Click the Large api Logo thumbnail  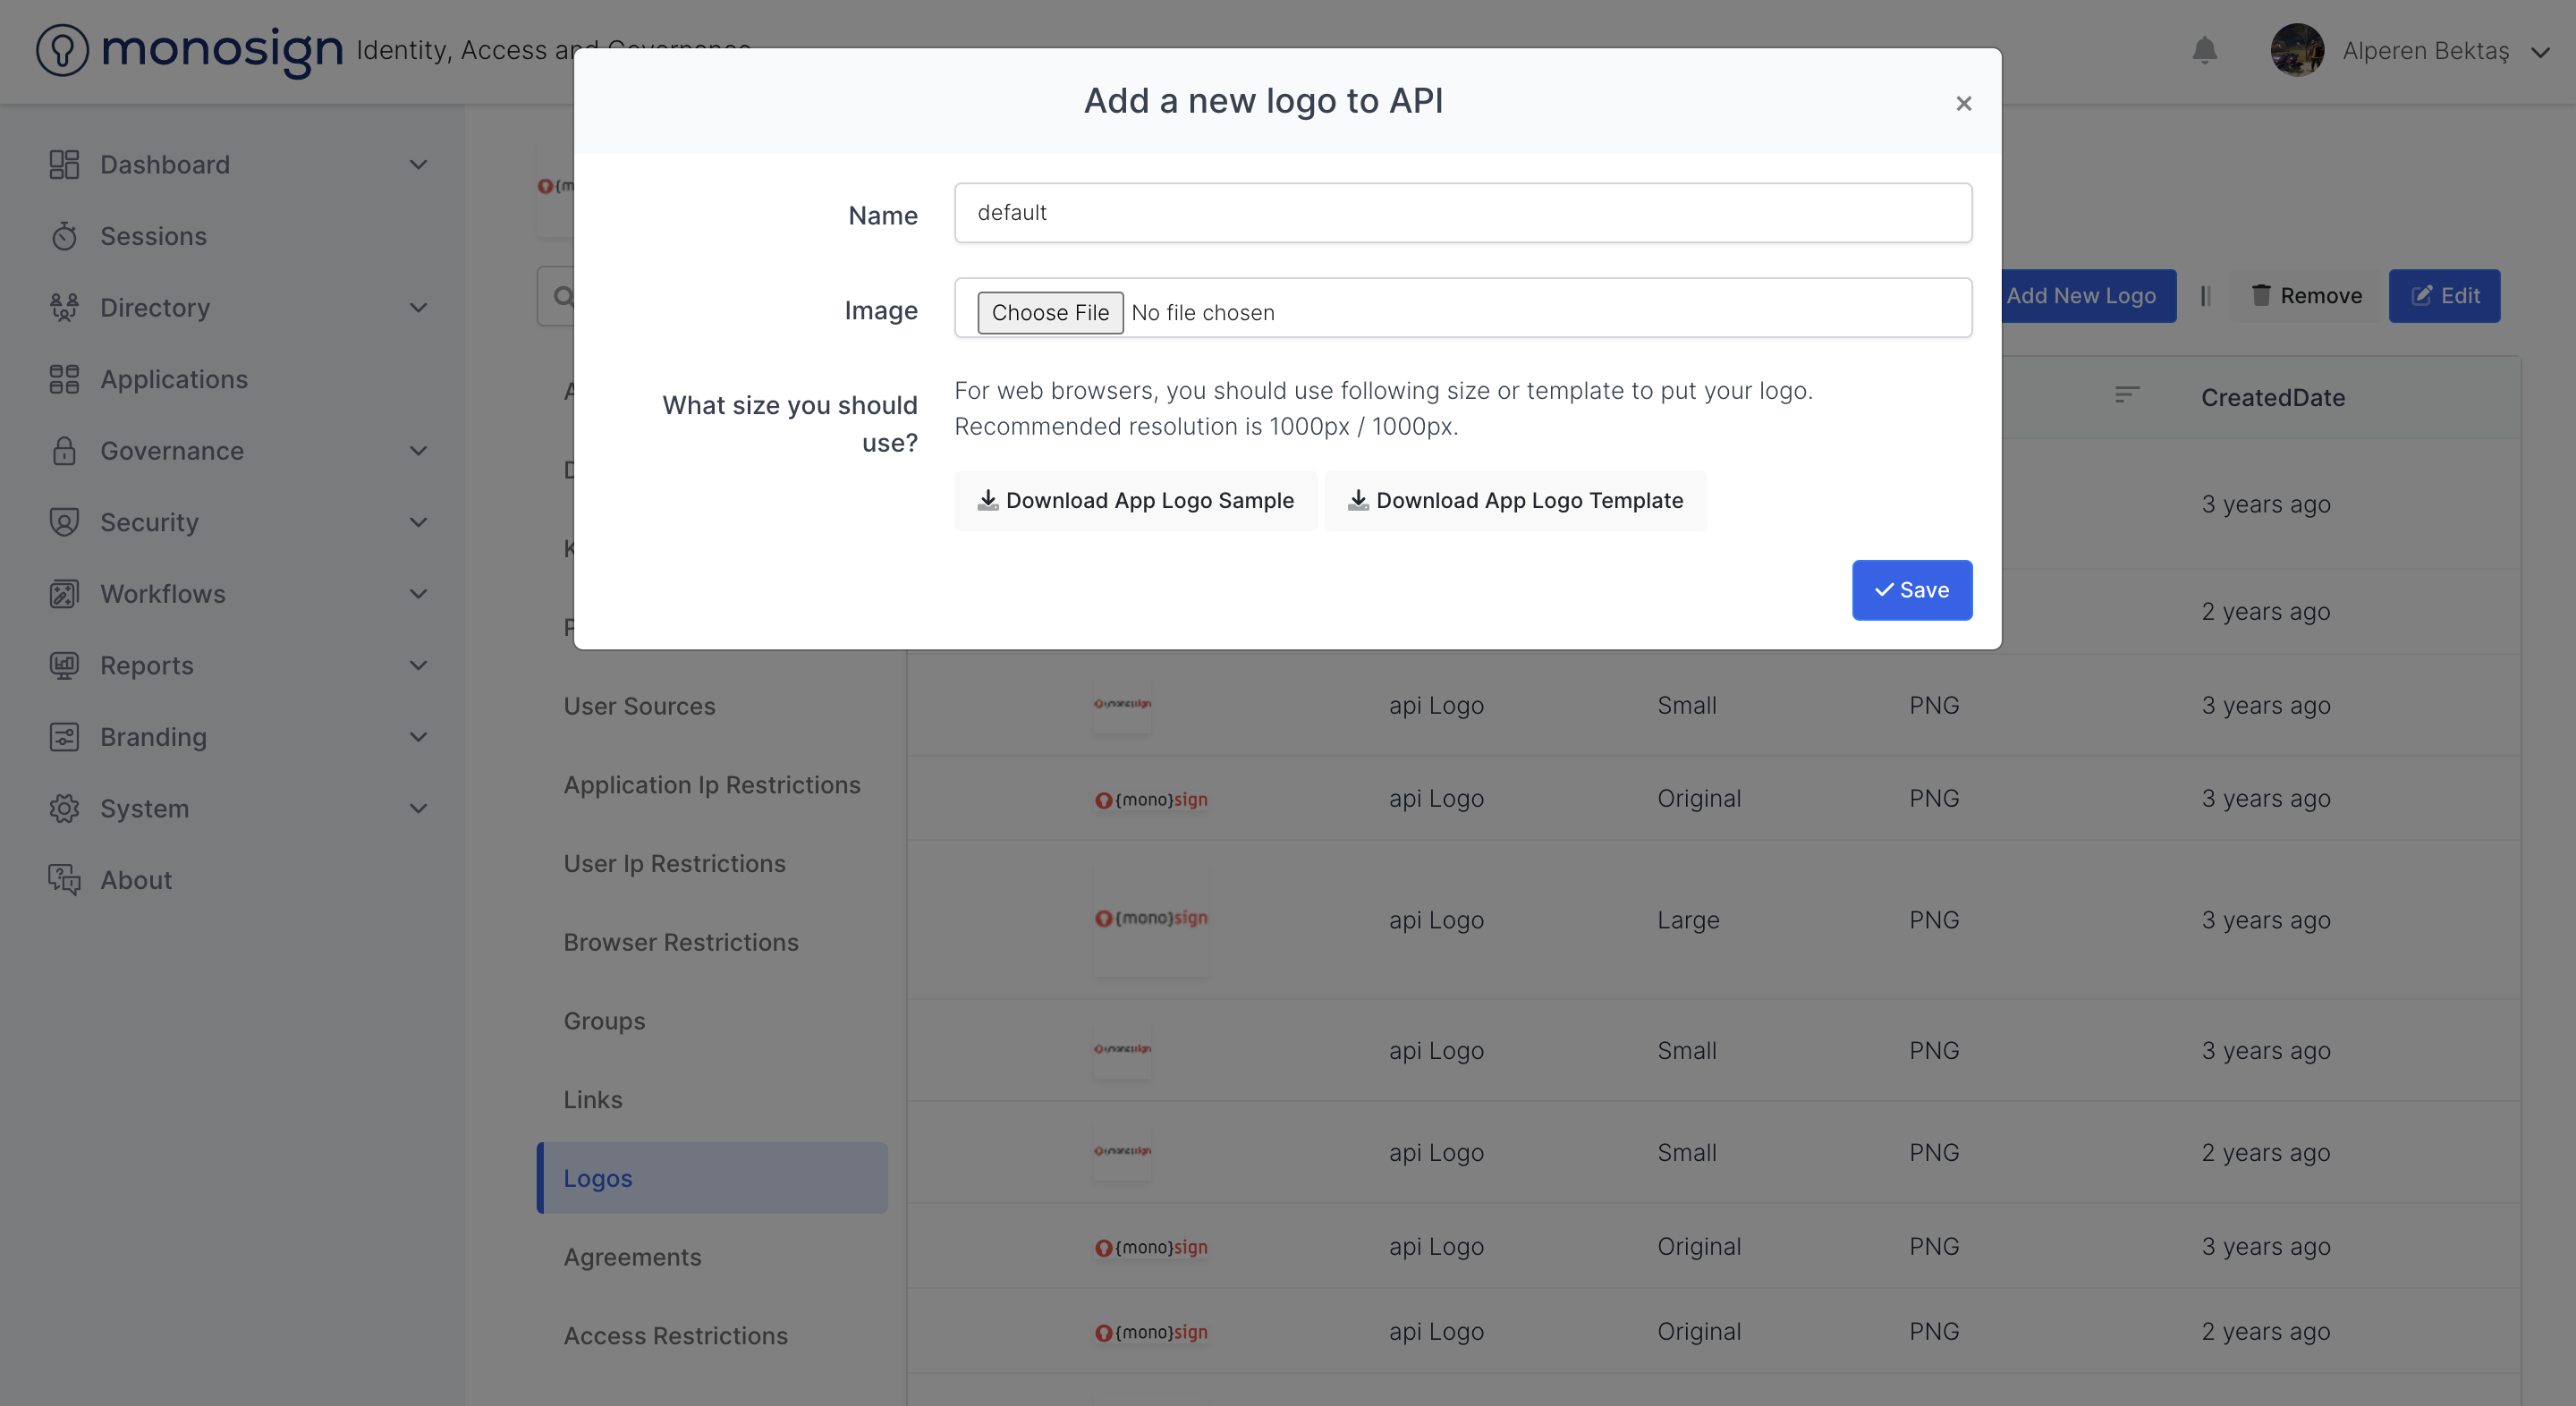pyautogui.click(x=1150, y=919)
